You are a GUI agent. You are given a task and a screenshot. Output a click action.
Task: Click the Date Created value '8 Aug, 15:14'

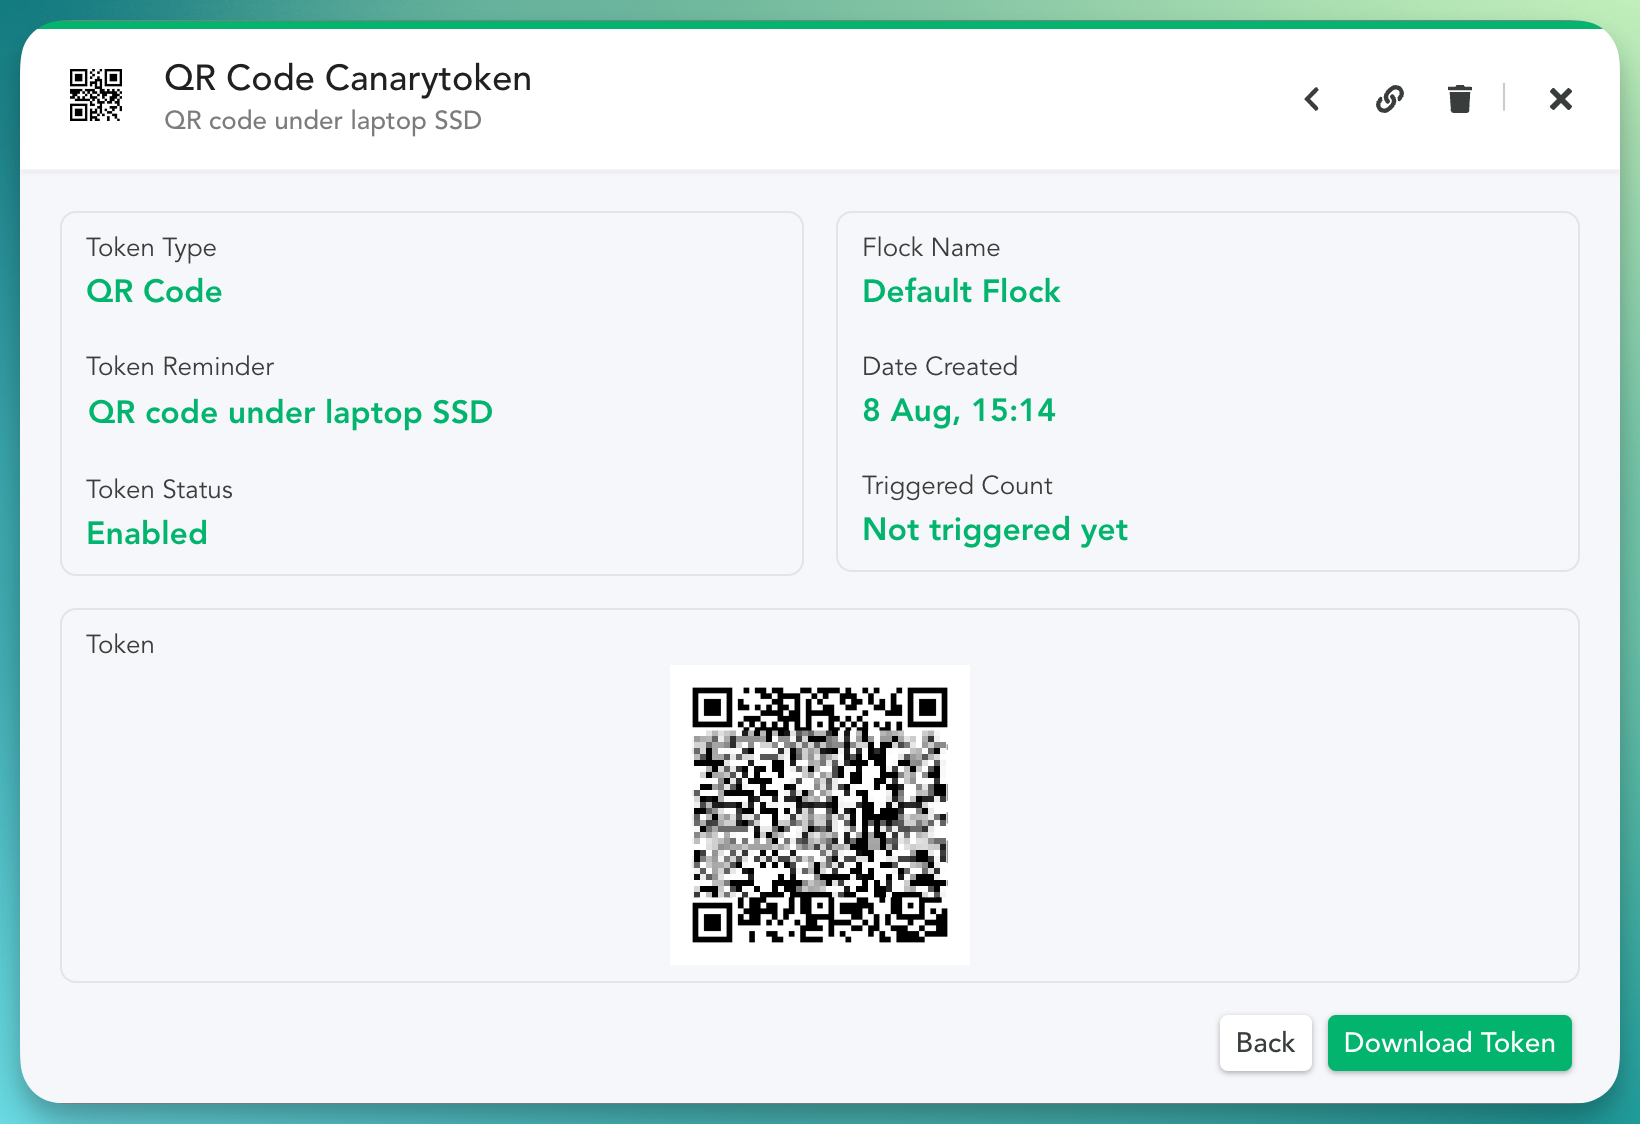point(959,410)
